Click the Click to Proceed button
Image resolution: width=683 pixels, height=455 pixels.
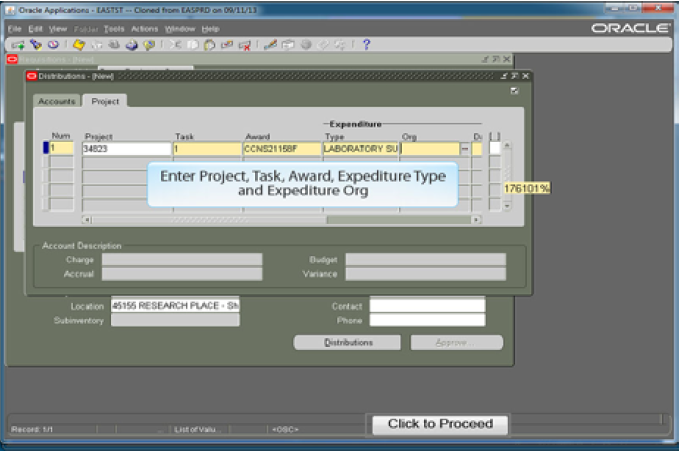440,424
